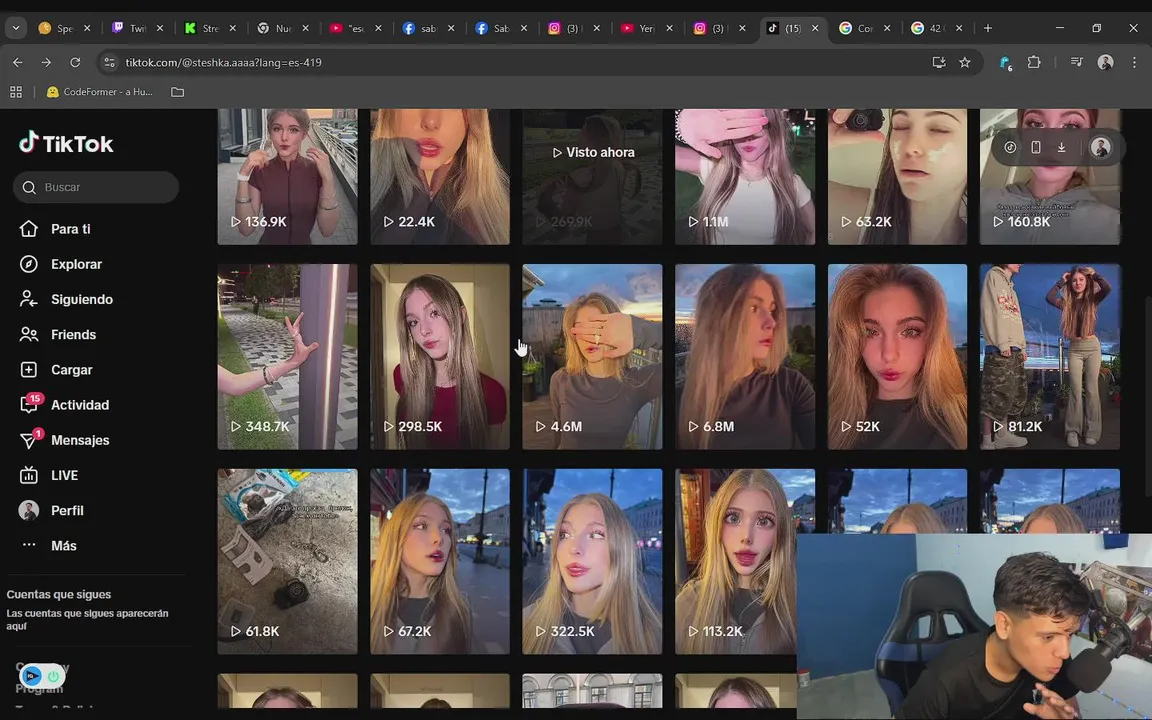Open the Chrome profile avatar in toolbar
Image resolution: width=1152 pixels, height=720 pixels.
click(x=1105, y=62)
